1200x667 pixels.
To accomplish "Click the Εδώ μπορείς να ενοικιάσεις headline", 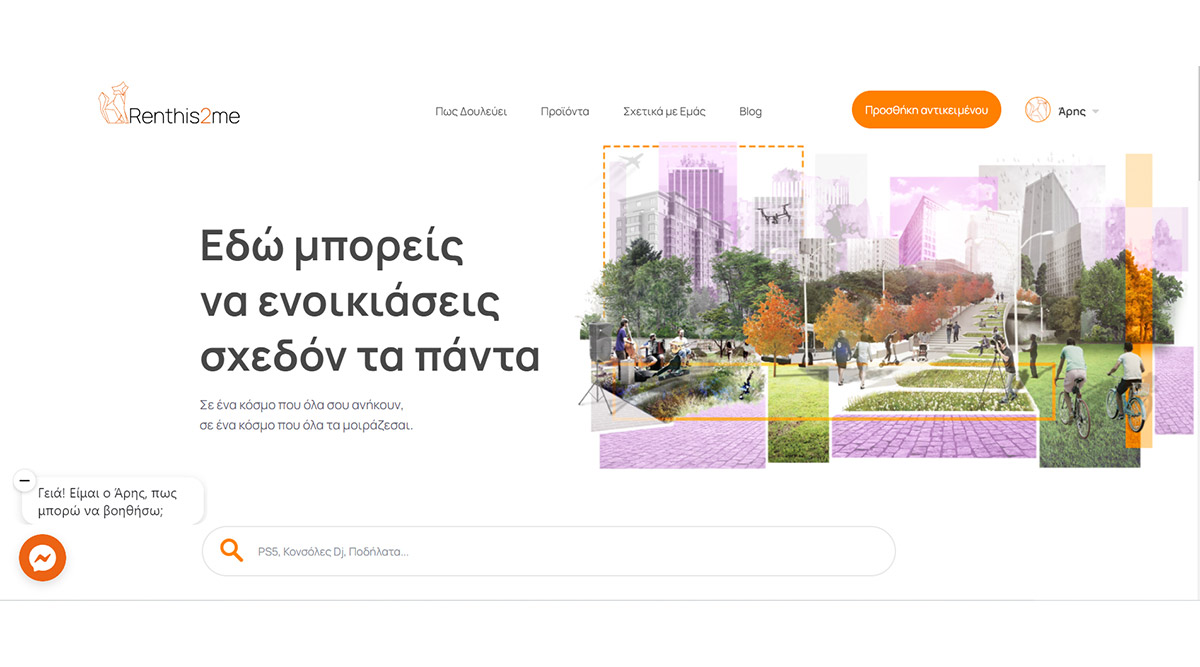I will click(369, 301).
